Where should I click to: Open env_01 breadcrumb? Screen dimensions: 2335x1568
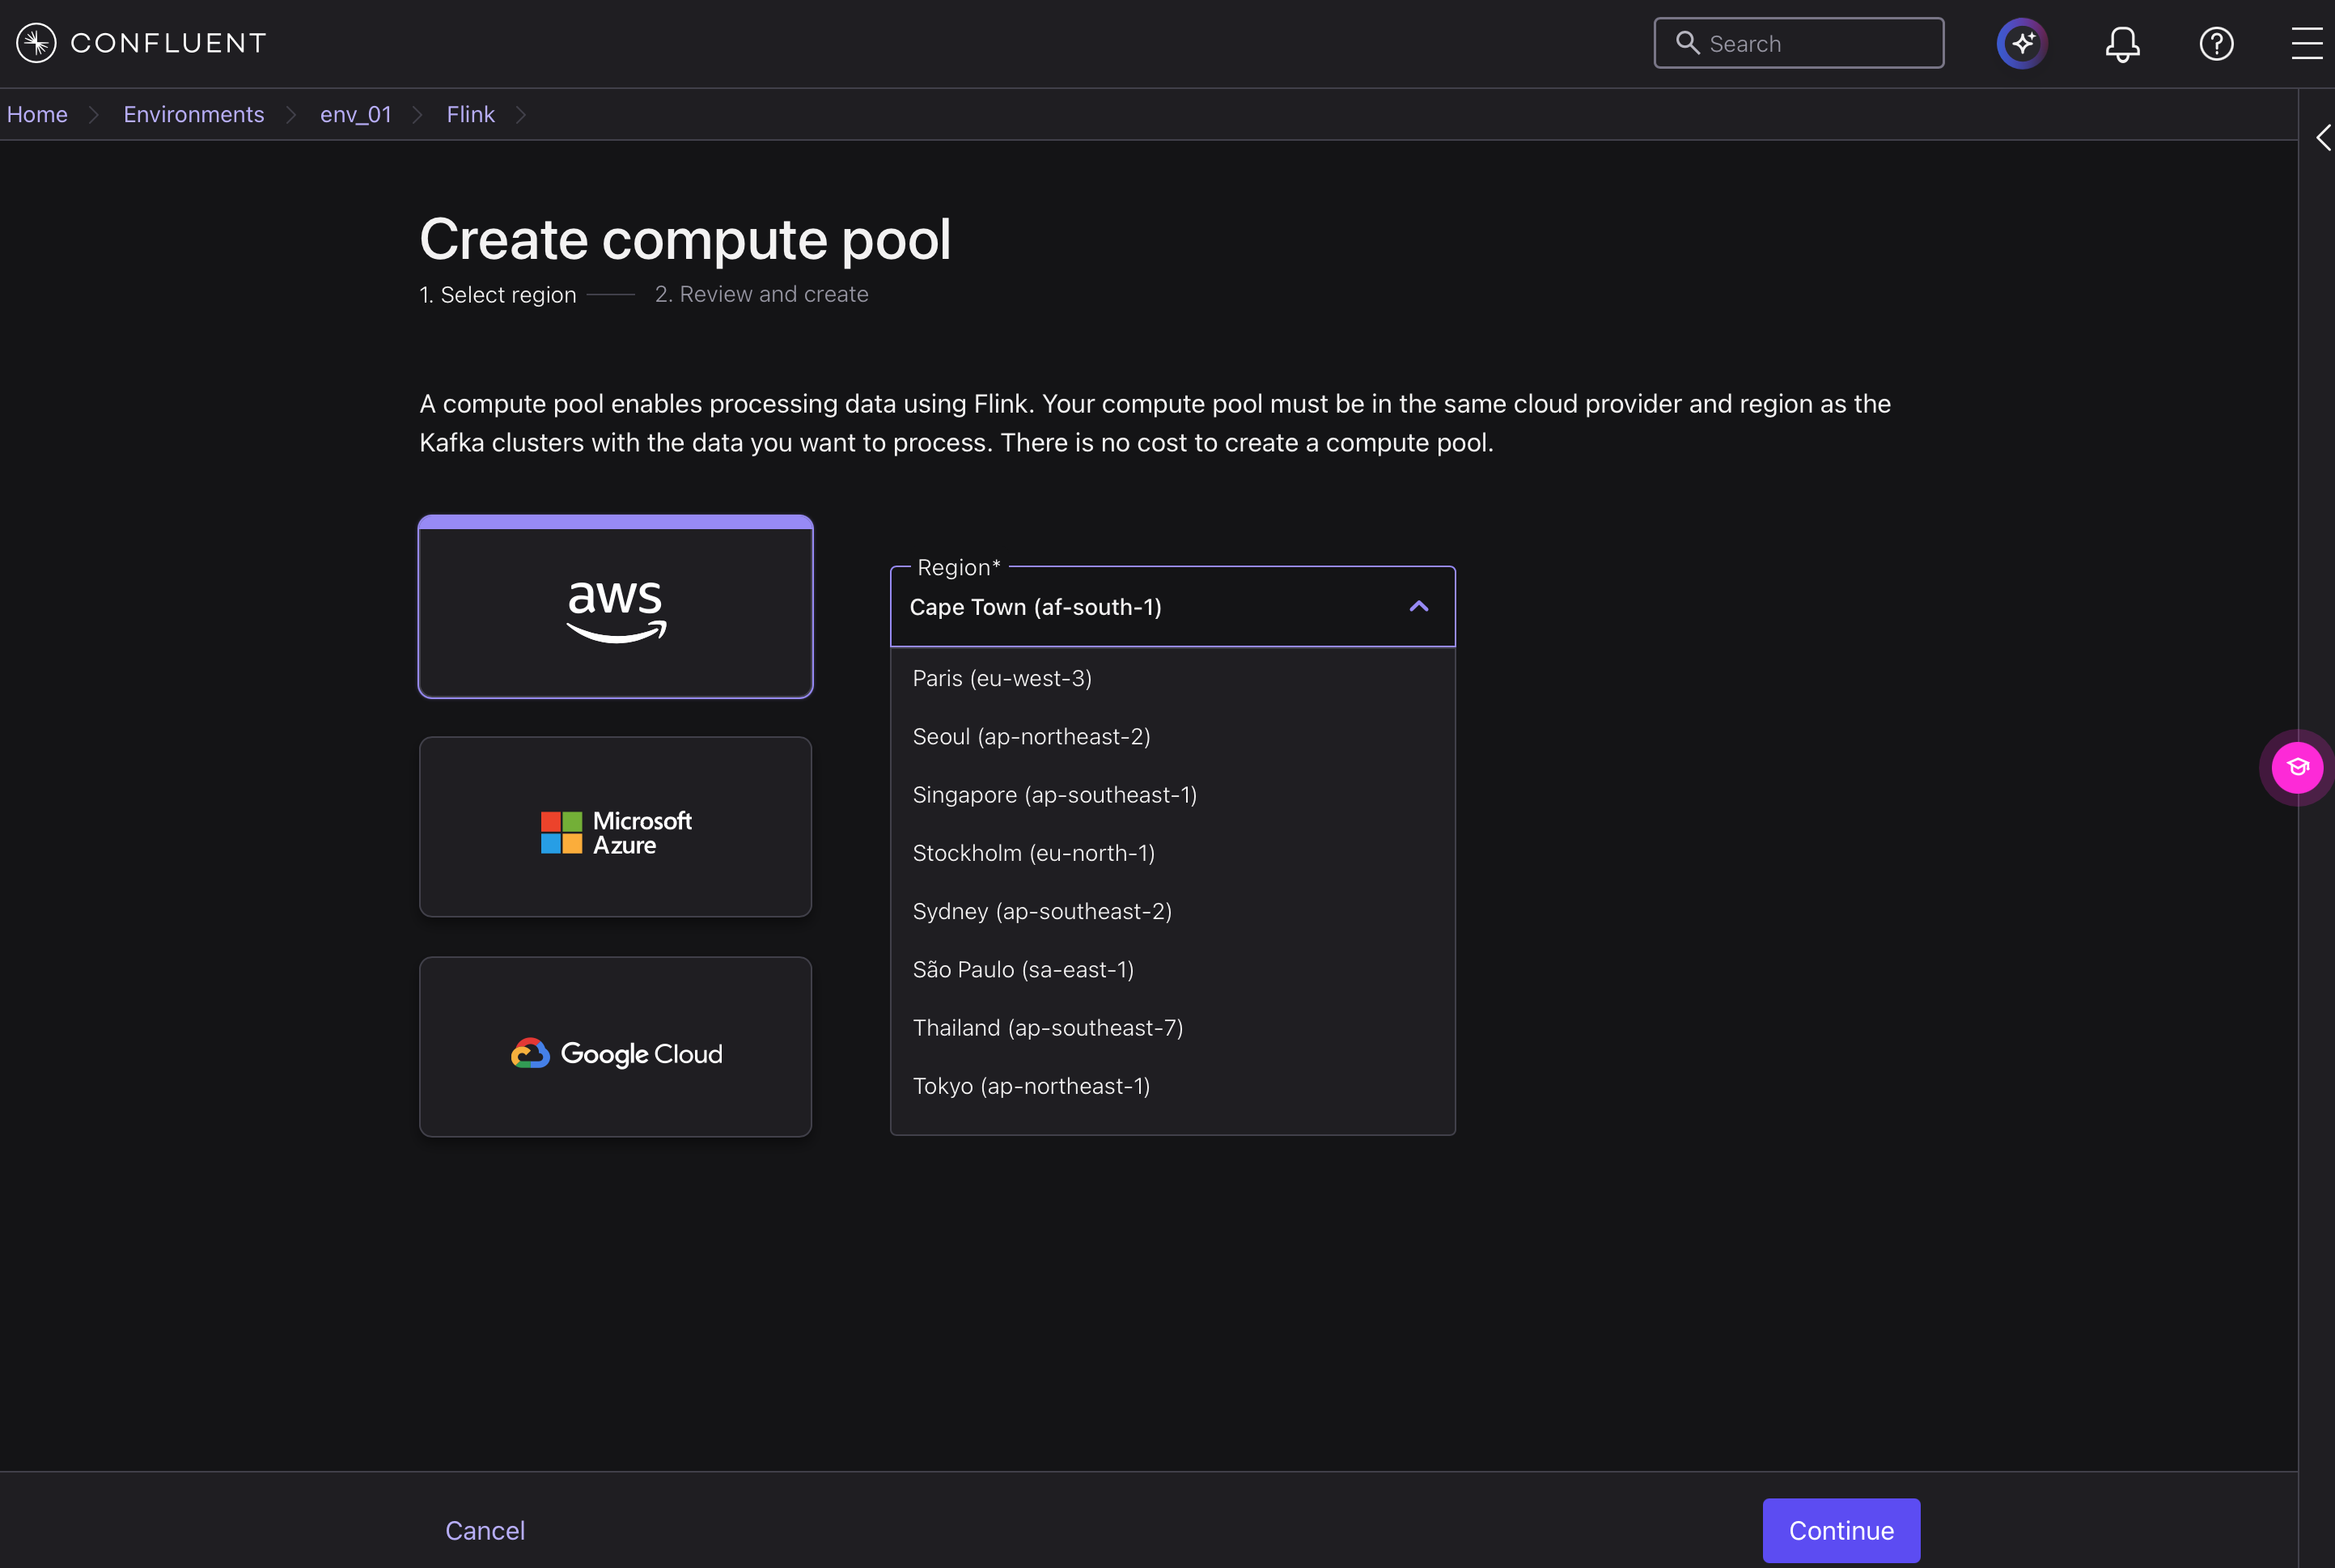(355, 114)
